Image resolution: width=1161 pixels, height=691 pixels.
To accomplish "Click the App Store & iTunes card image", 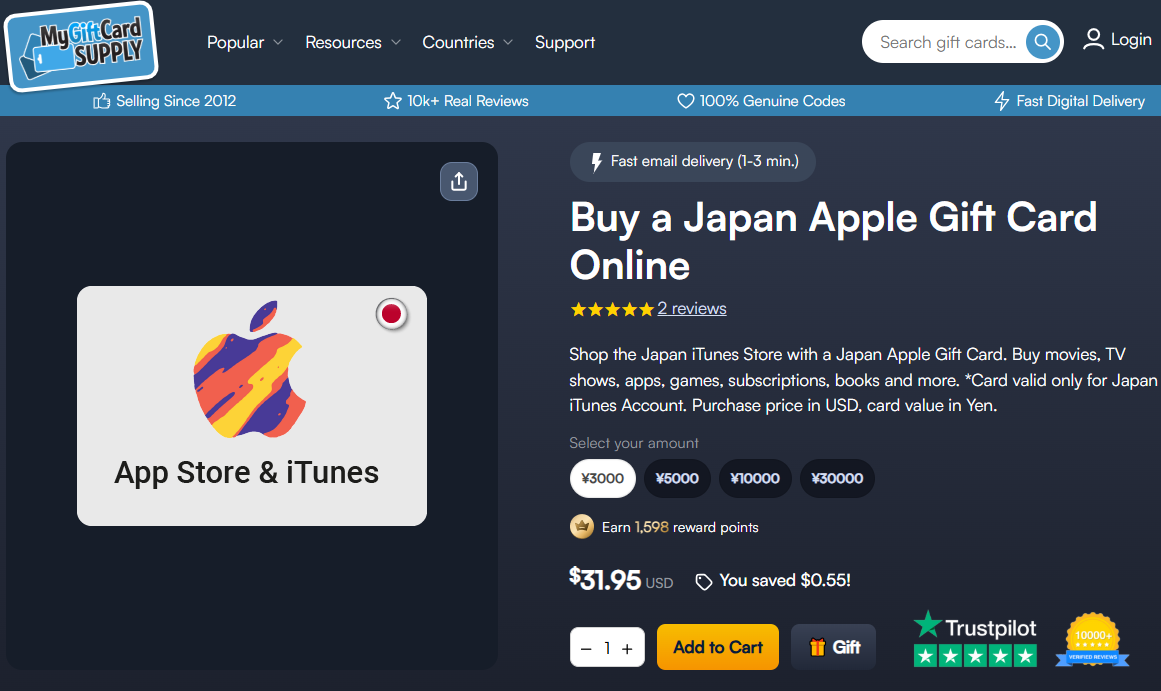I will [x=252, y=406].
